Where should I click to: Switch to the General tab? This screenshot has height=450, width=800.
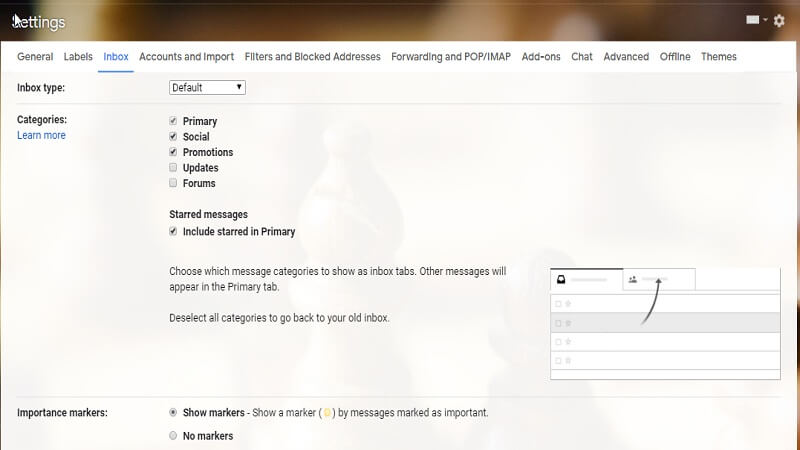click(35, 57)
